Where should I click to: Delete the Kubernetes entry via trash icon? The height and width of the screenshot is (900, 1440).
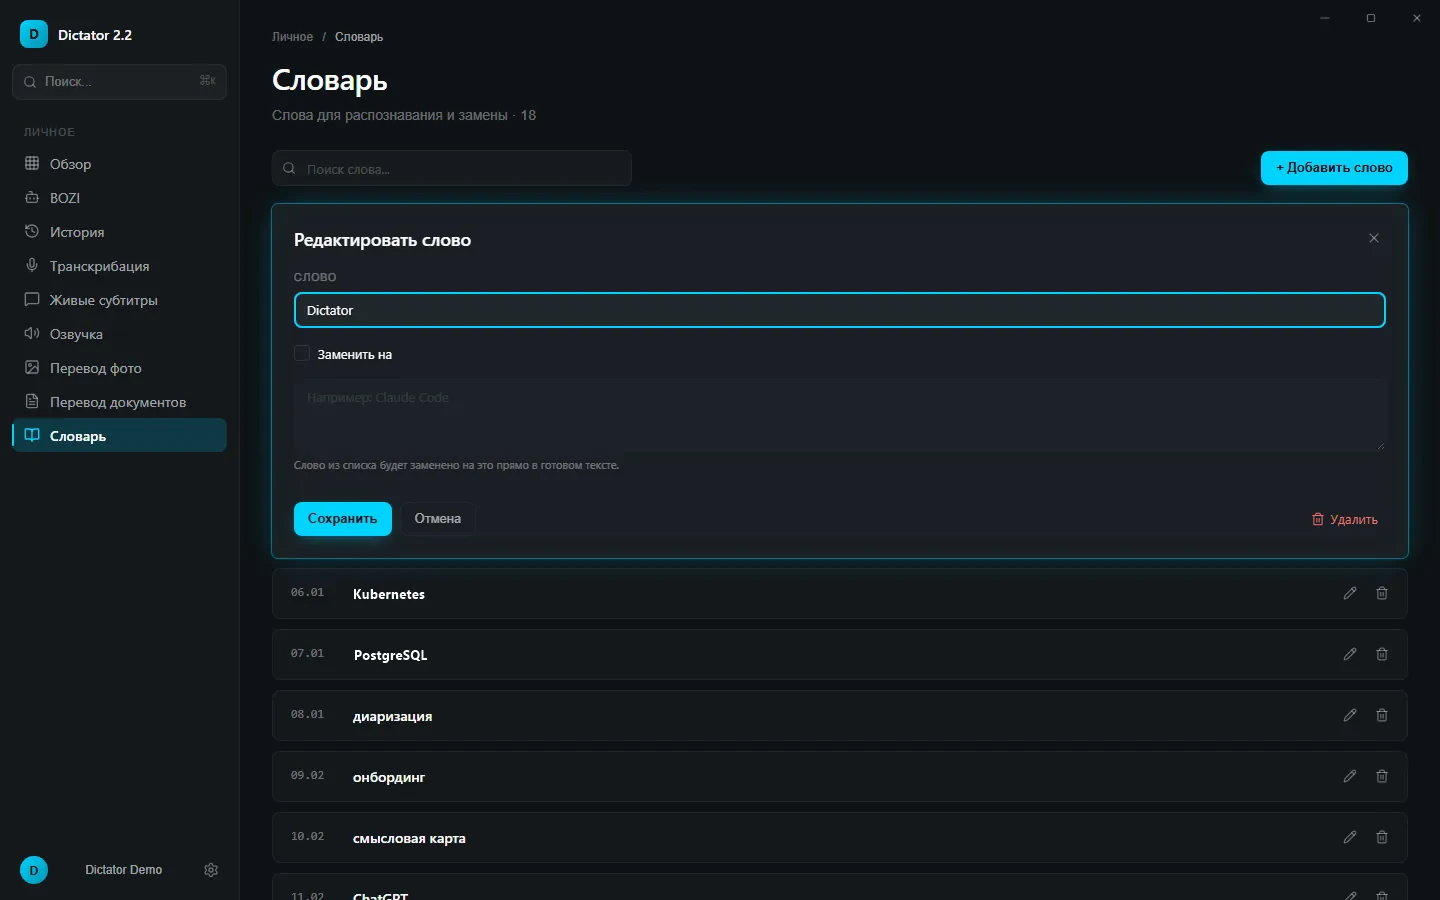pos(1382,593)
